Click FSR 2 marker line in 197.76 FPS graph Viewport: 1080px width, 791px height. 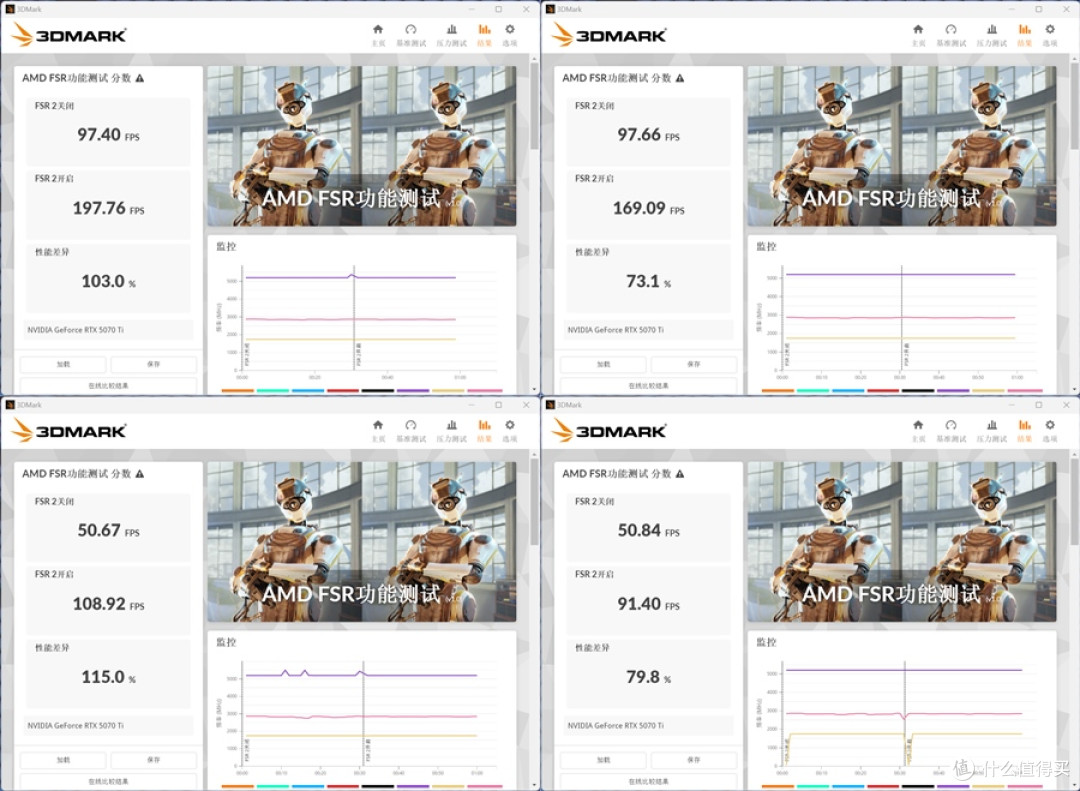click(354, 318)
